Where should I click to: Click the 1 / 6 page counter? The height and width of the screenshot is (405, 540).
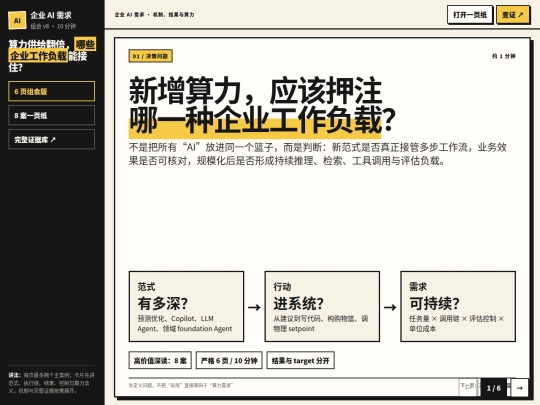[494, 388]
